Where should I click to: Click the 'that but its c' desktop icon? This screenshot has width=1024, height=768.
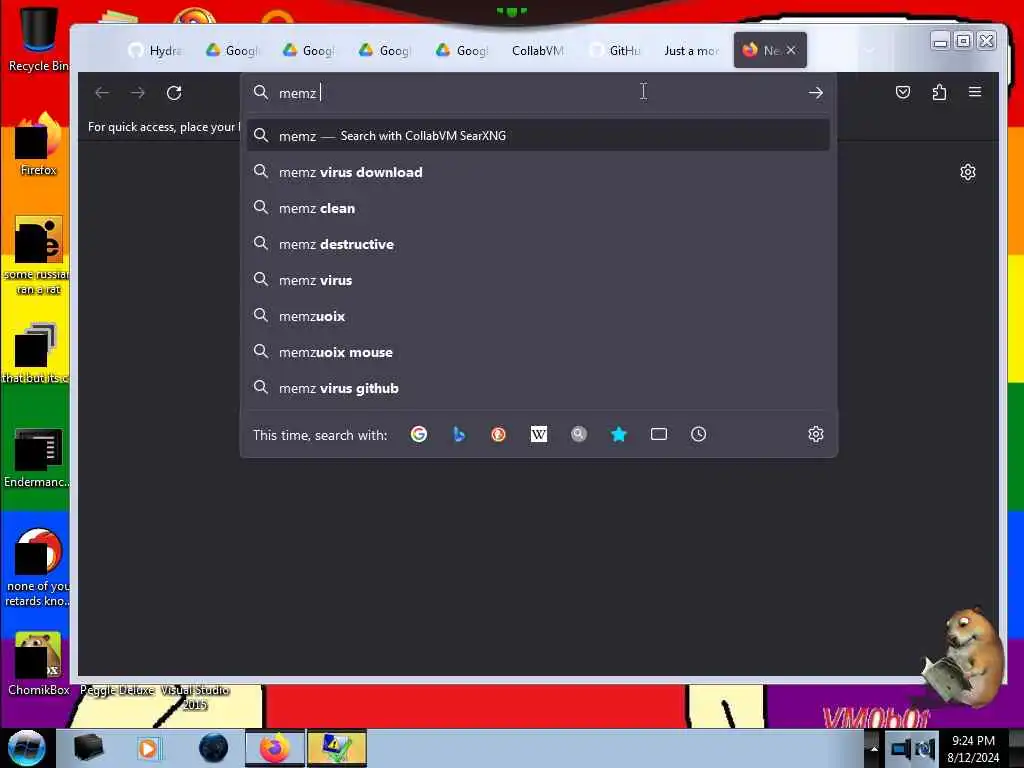[x=35, y=353]
